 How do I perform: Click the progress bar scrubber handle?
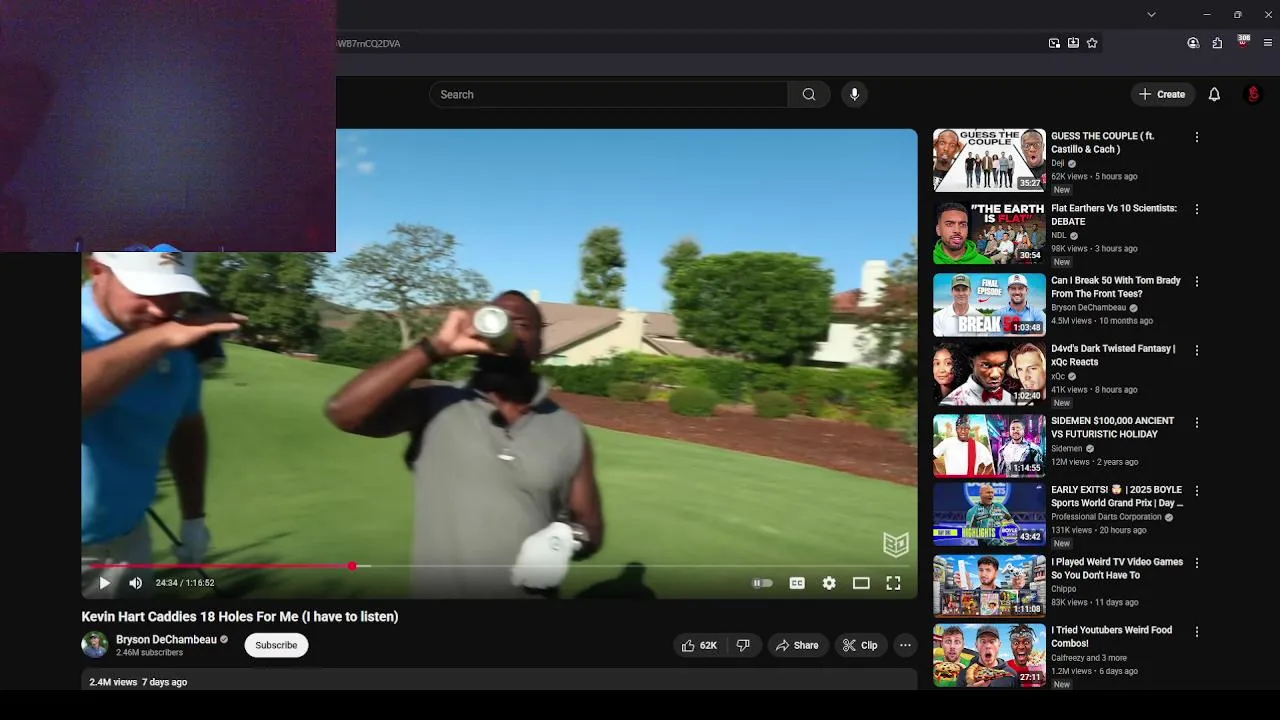(352, 566)
